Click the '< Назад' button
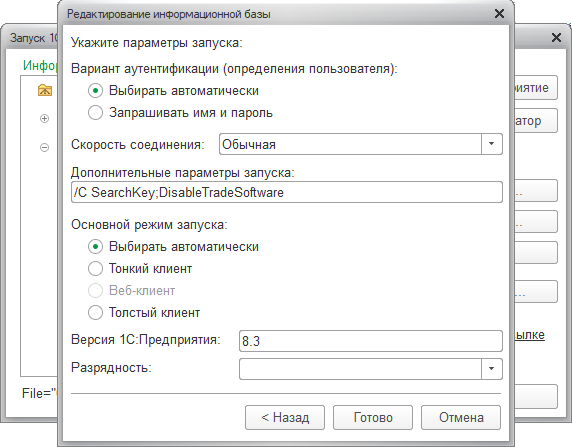Screen dimensions: 572x447 tap(285, 417)
